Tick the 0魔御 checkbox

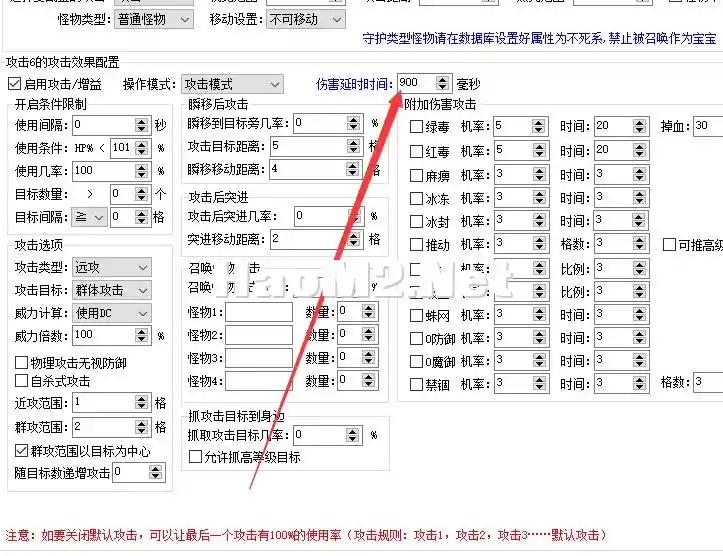[416, 361]
